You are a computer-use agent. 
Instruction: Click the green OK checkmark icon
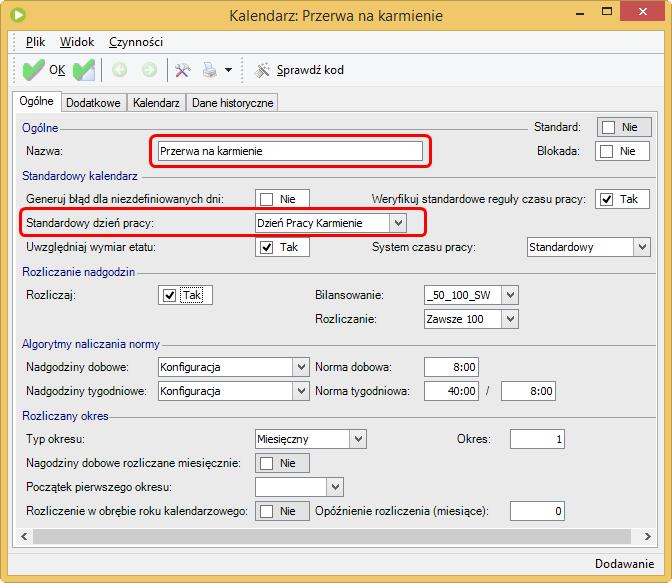[33, 70]
